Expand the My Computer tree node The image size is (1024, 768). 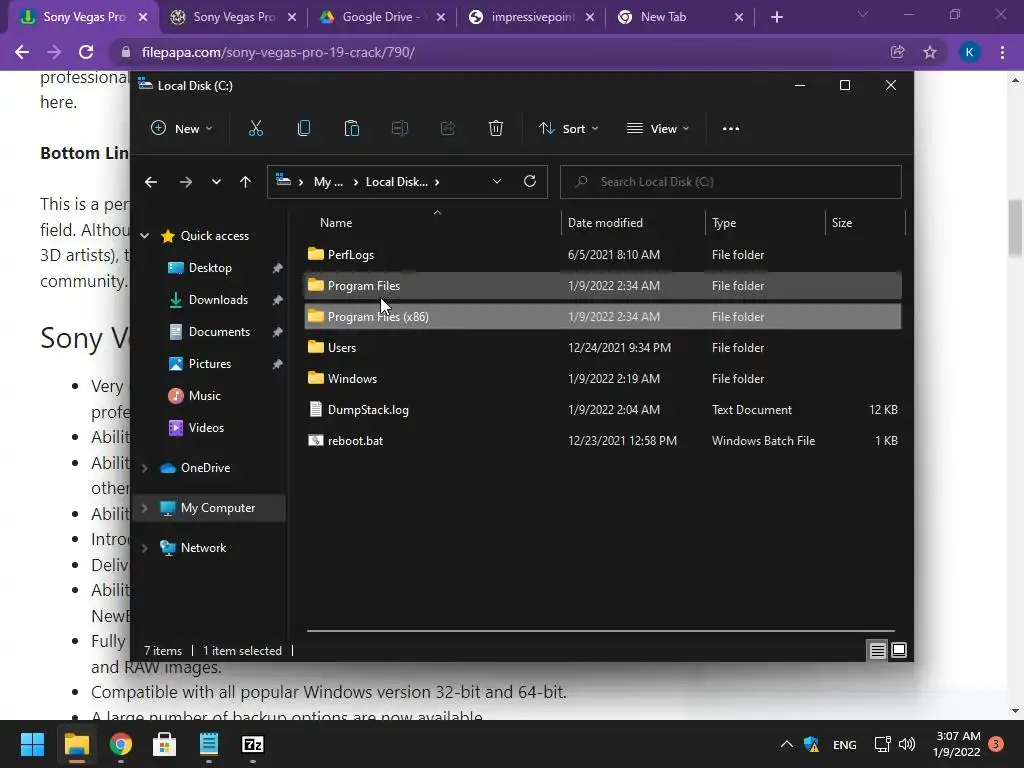(x=145, y=507)
